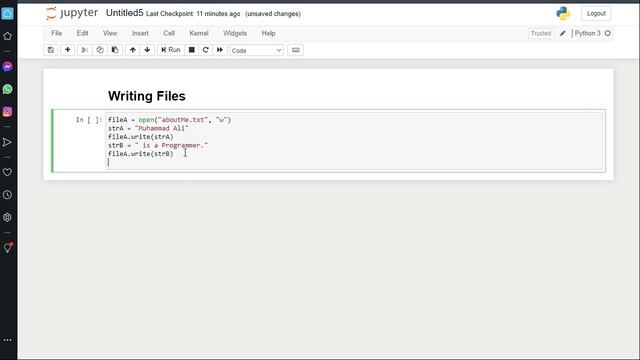This screenshot has width=640, height=360.
Task: Restart the kernel with the circular arrow
Action: pyautogui.click(x=206, y=50)
